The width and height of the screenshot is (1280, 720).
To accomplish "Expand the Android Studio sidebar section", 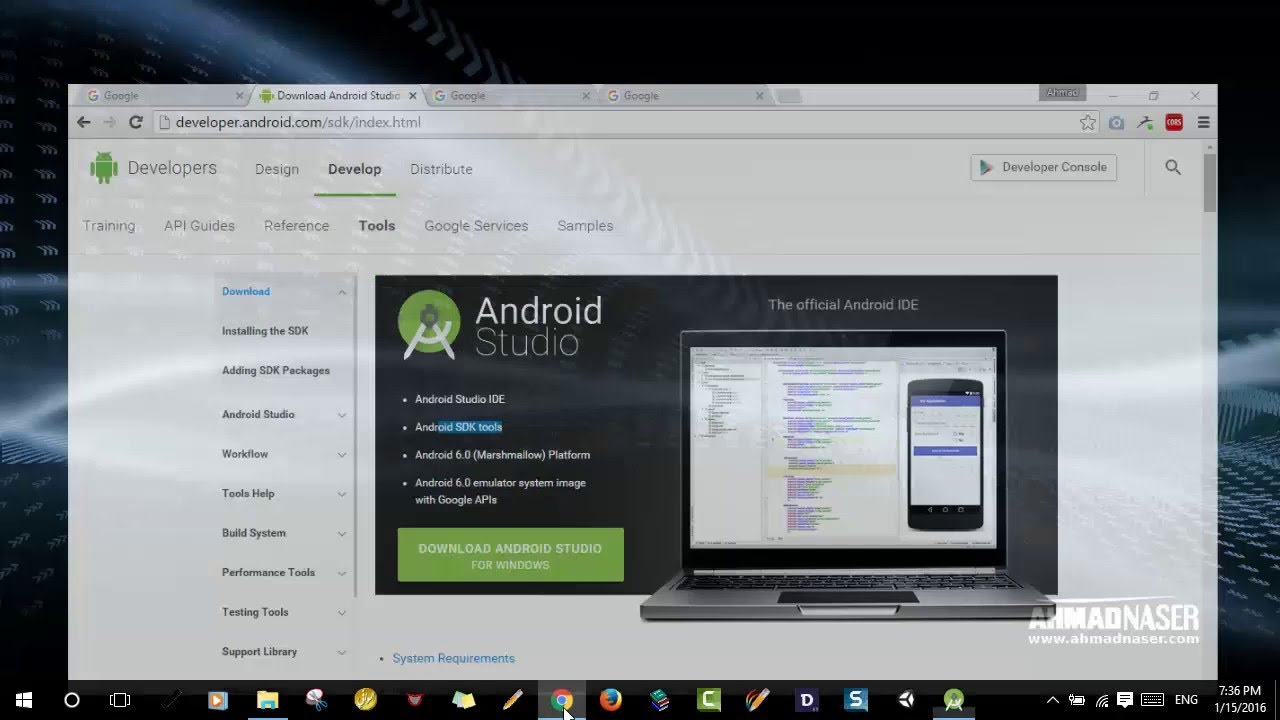I will pos(342,415).
